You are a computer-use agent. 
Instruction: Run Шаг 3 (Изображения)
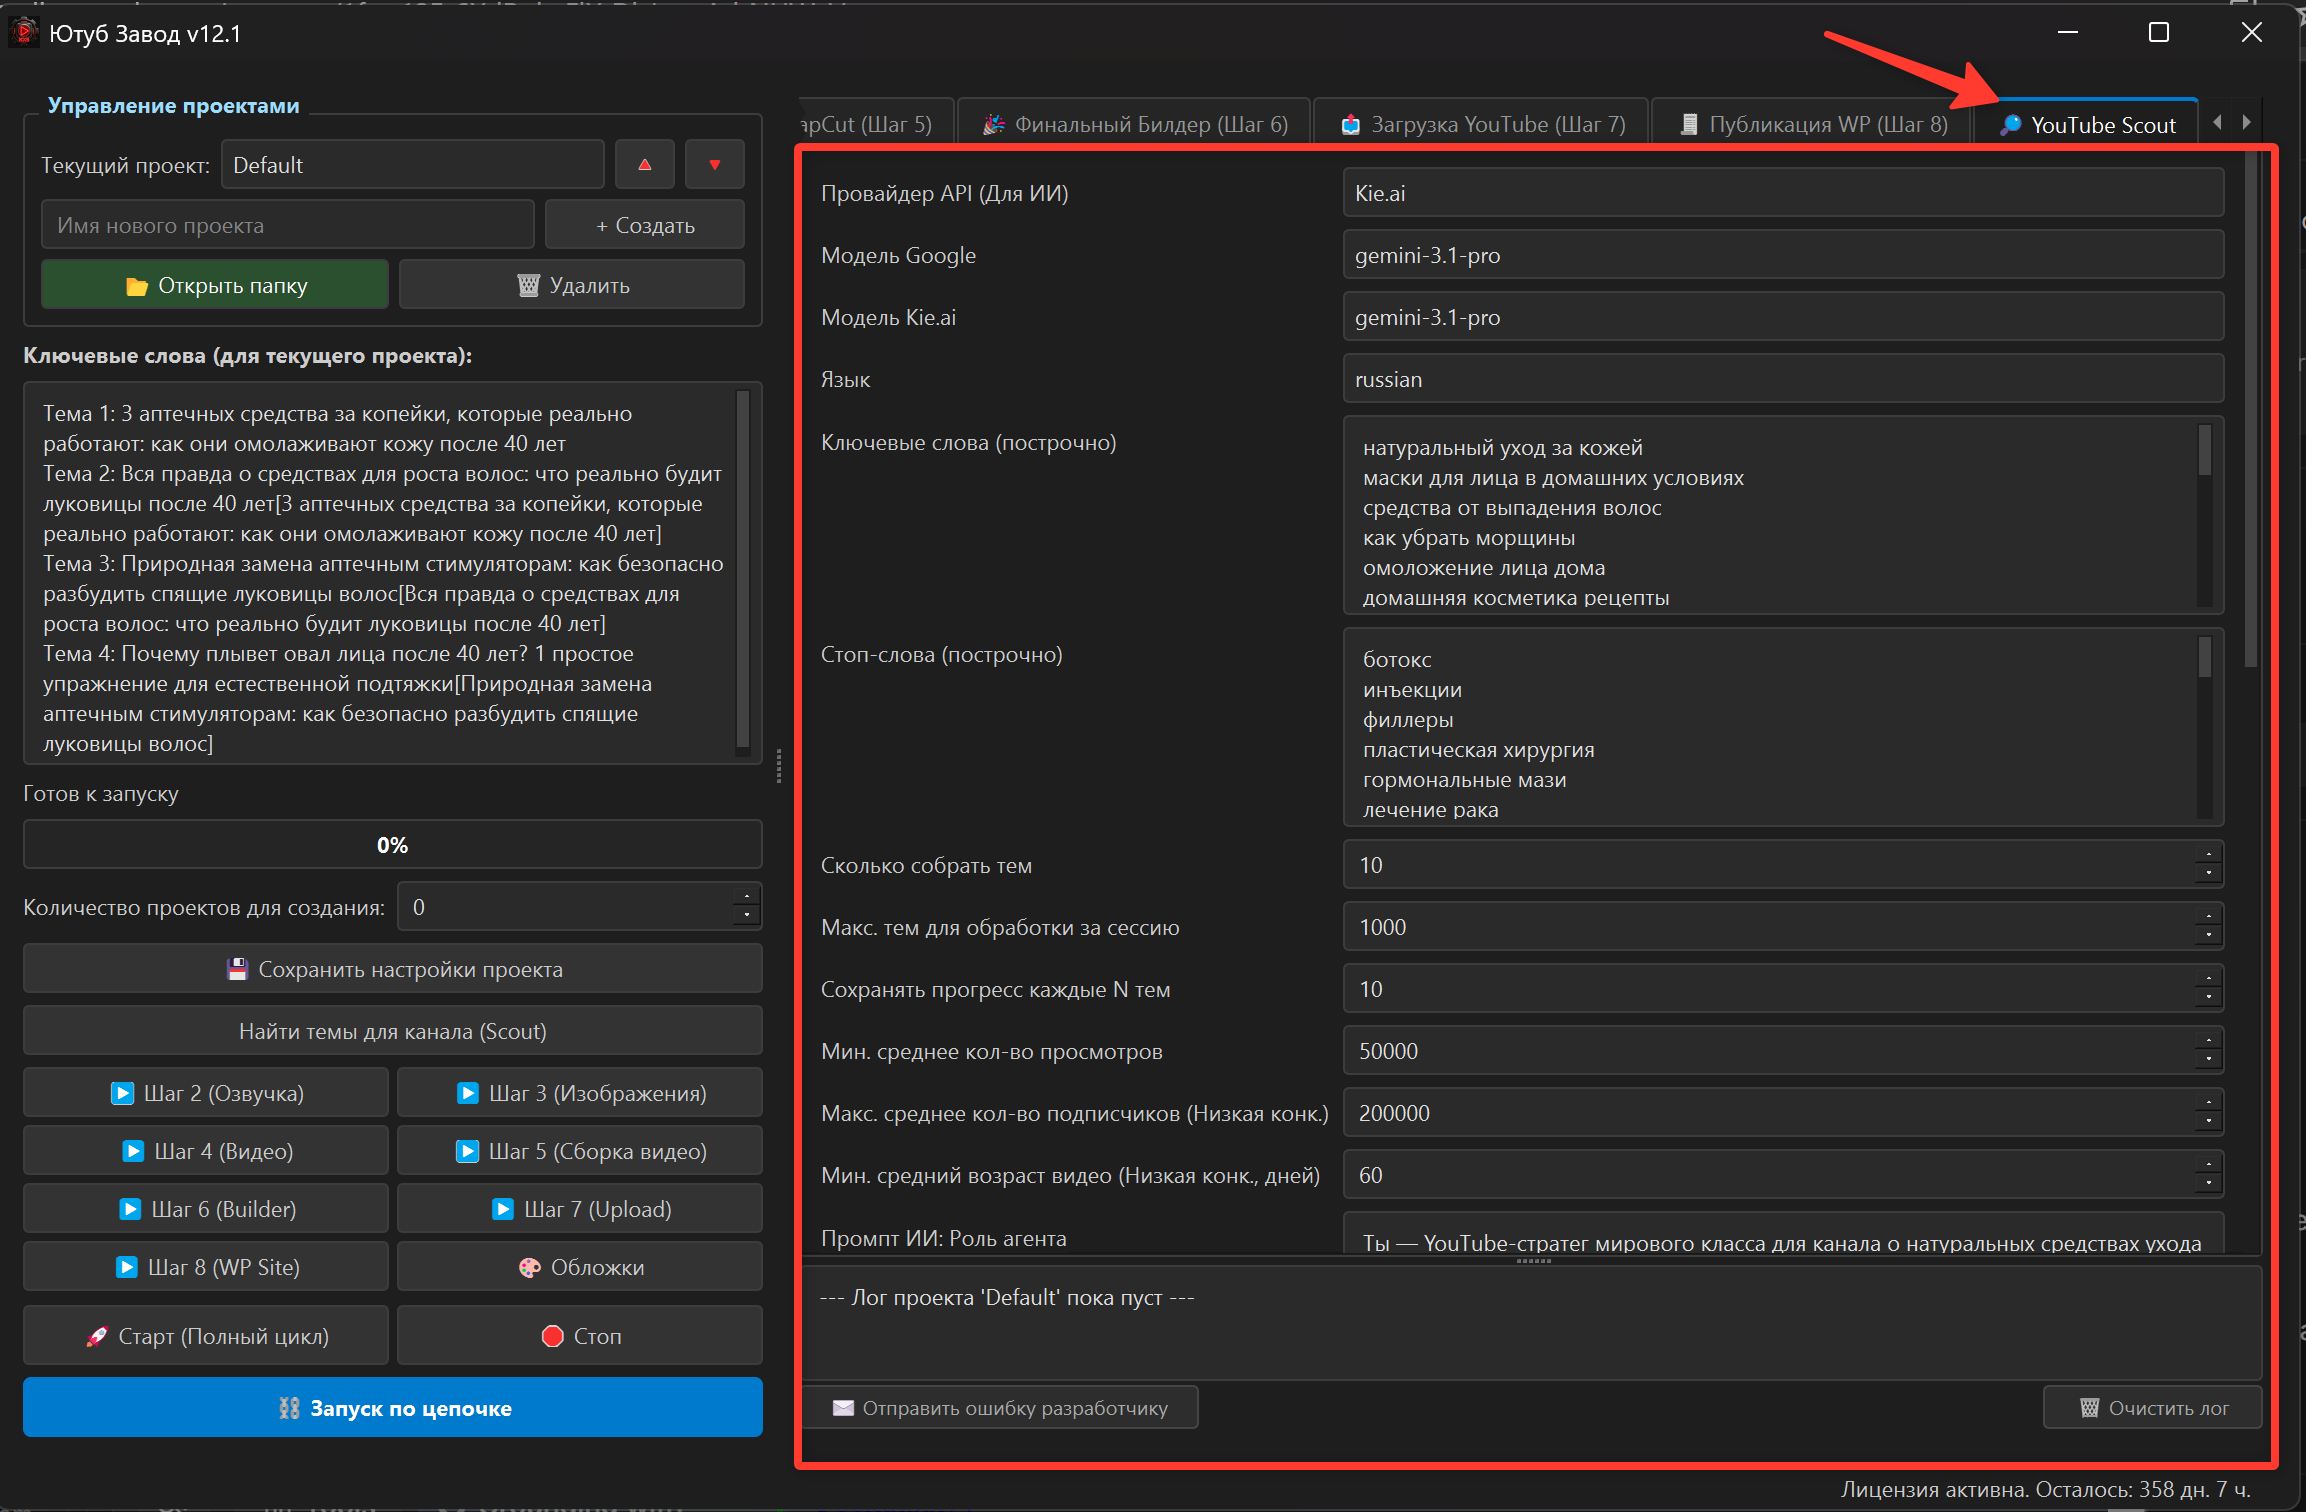pyautogui.click(x=580, y=1093)
